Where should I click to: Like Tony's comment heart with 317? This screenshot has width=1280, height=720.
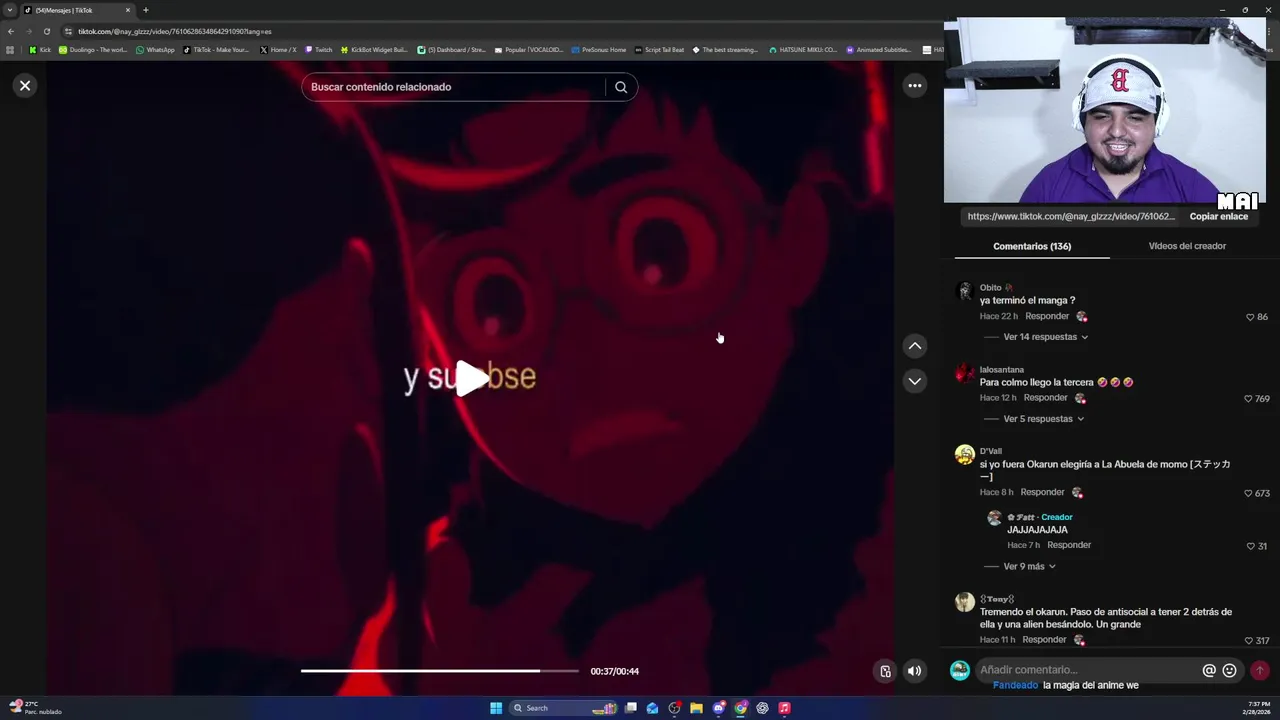click(x=1248, y=641)
